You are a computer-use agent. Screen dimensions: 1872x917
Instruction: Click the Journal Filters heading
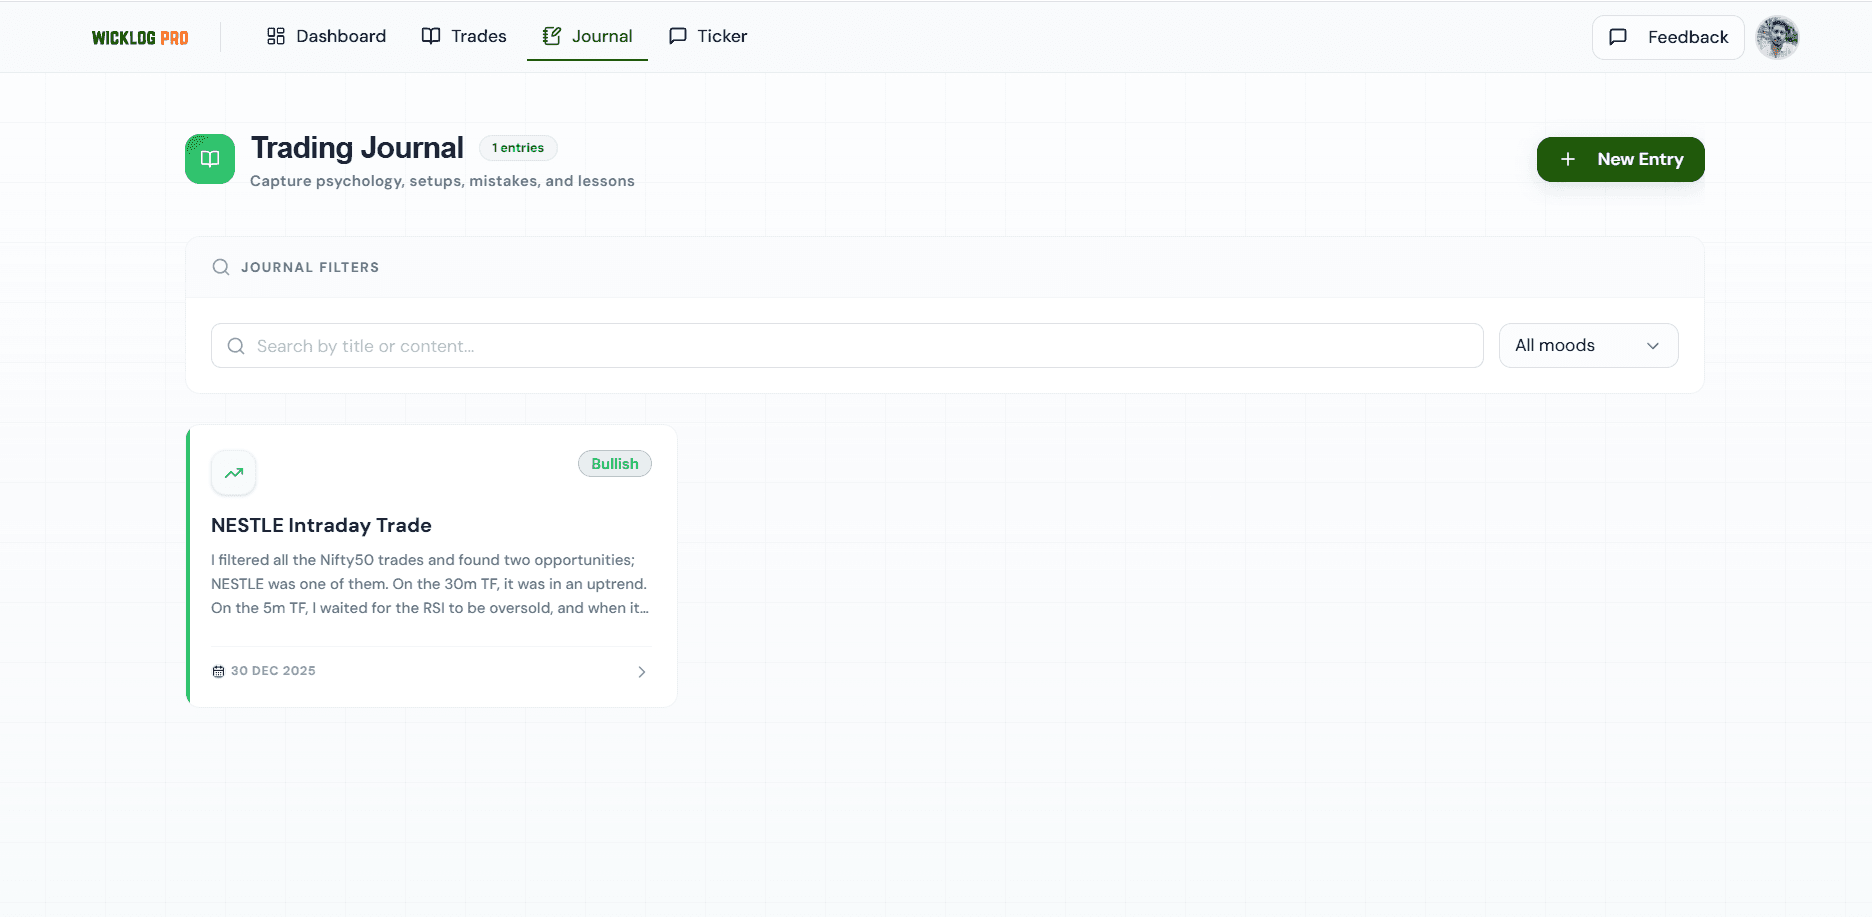[x=310, y=267]
